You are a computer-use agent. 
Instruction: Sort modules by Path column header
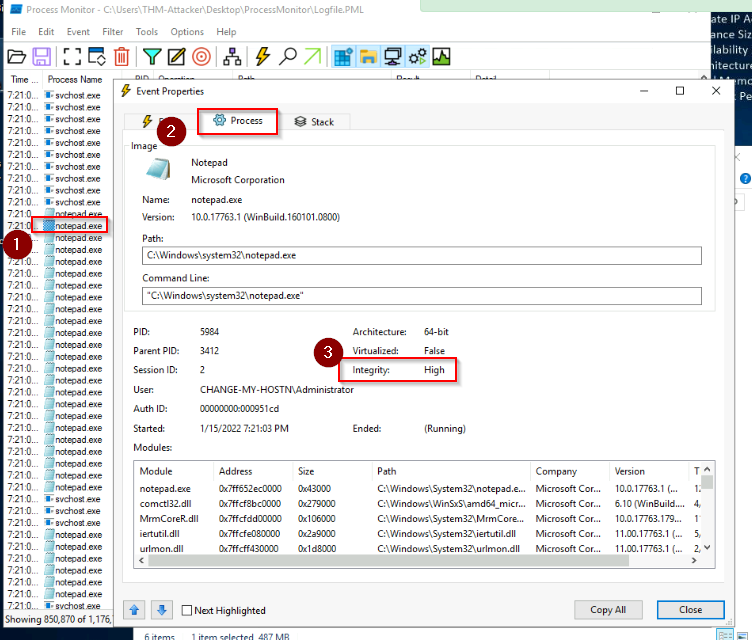451,471
